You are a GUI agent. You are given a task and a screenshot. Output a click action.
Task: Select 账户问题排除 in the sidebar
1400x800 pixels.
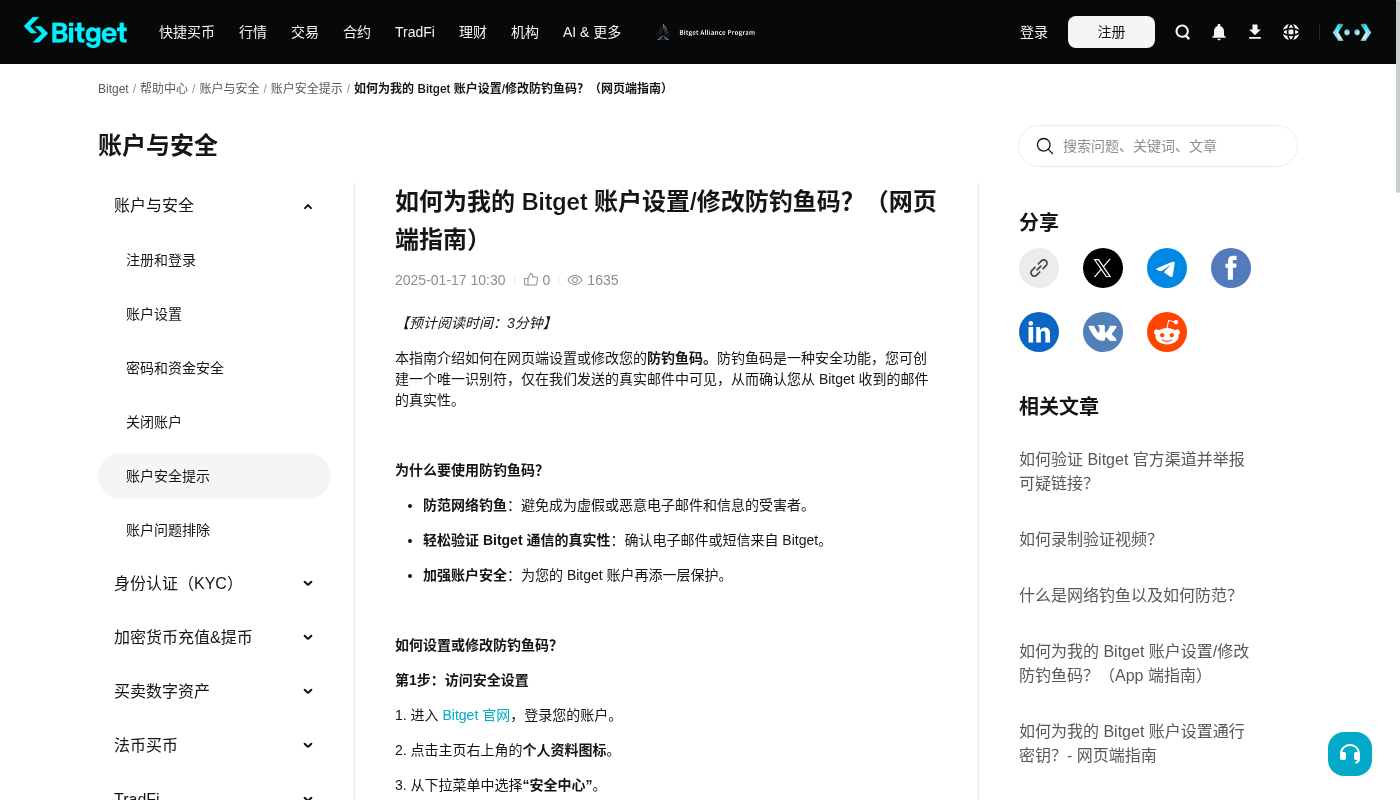[x=168, y=530]
